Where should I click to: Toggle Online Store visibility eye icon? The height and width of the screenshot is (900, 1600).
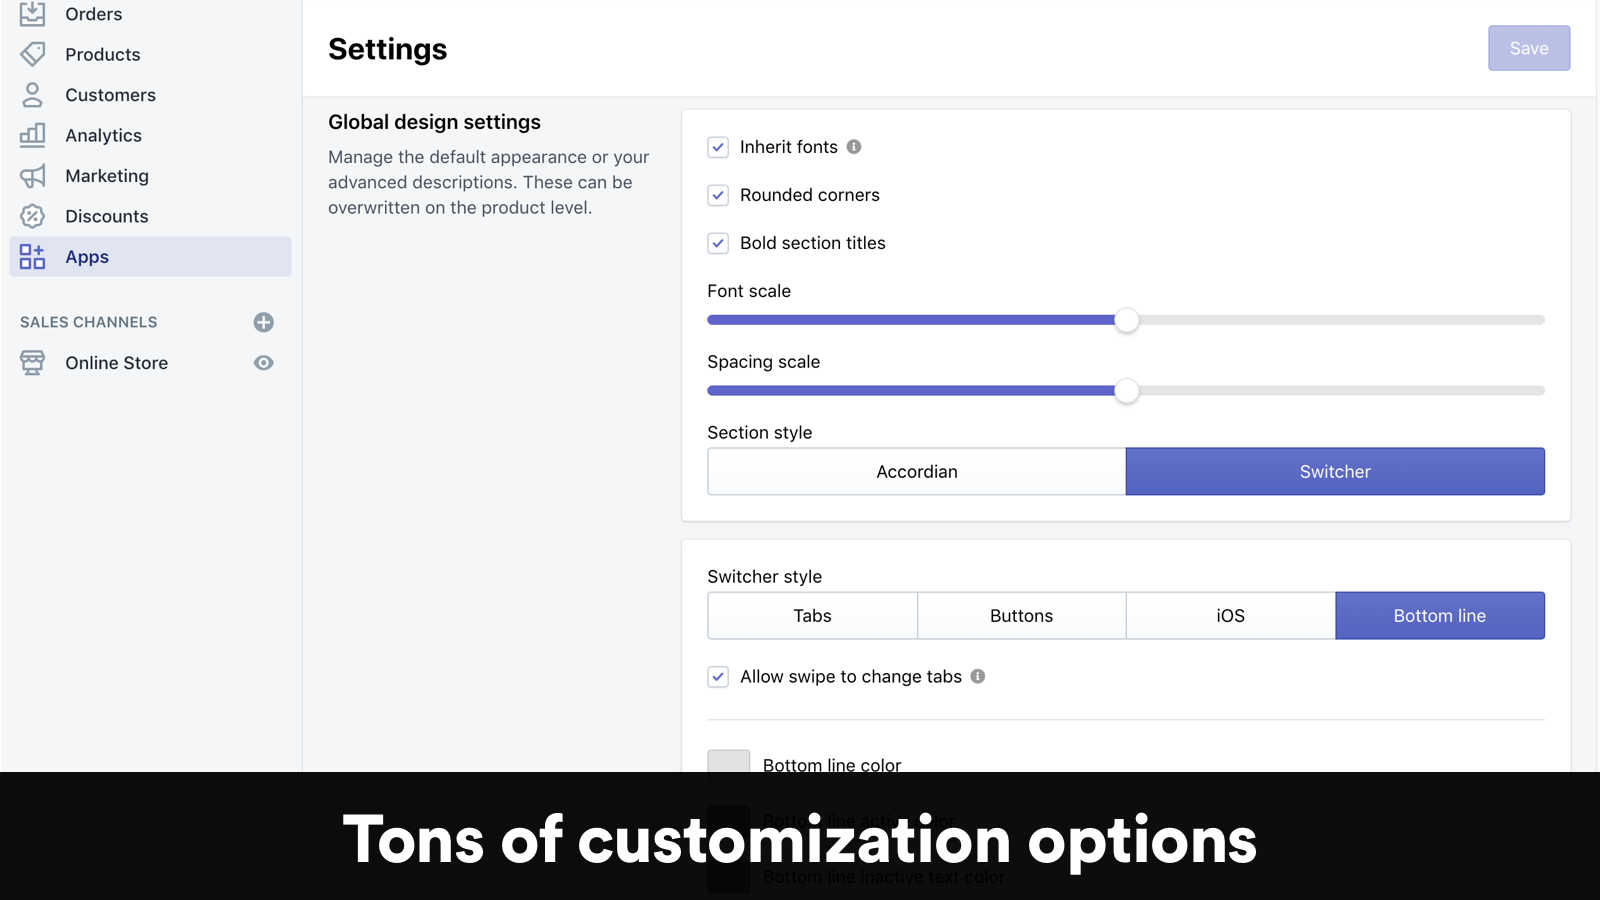point(263,363)
